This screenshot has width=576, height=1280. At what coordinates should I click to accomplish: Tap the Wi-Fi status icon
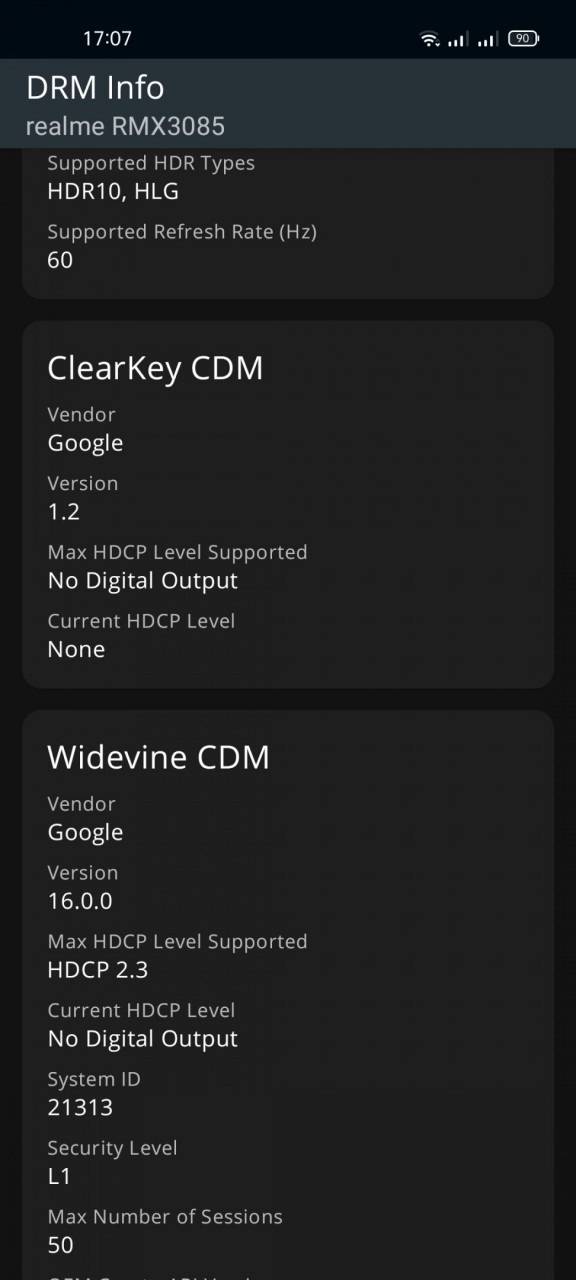pos(430,39)
